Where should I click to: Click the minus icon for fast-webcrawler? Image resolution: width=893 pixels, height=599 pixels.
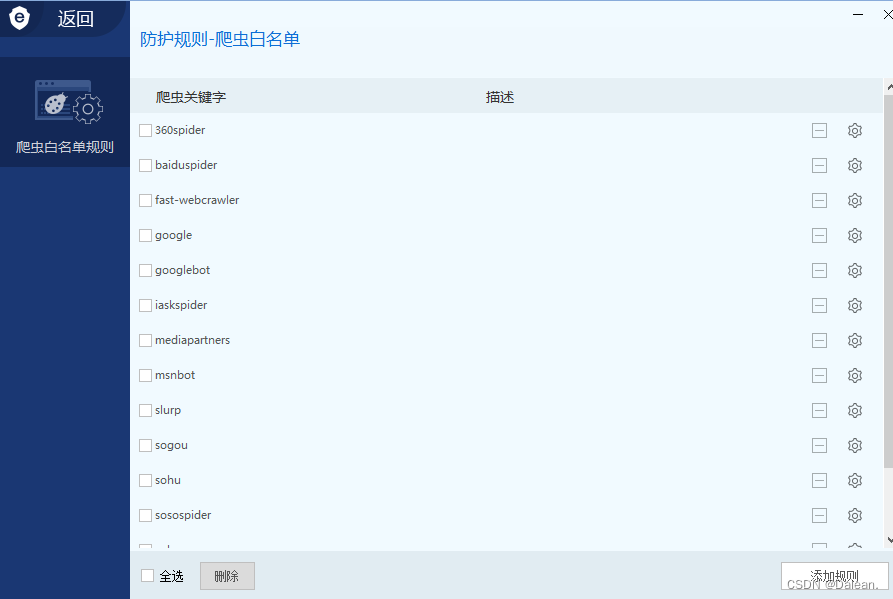[x=819, y=200]
